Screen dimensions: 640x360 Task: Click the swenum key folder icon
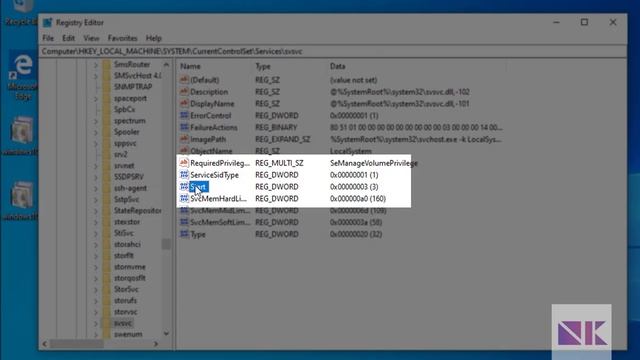(x=107, y=334)
